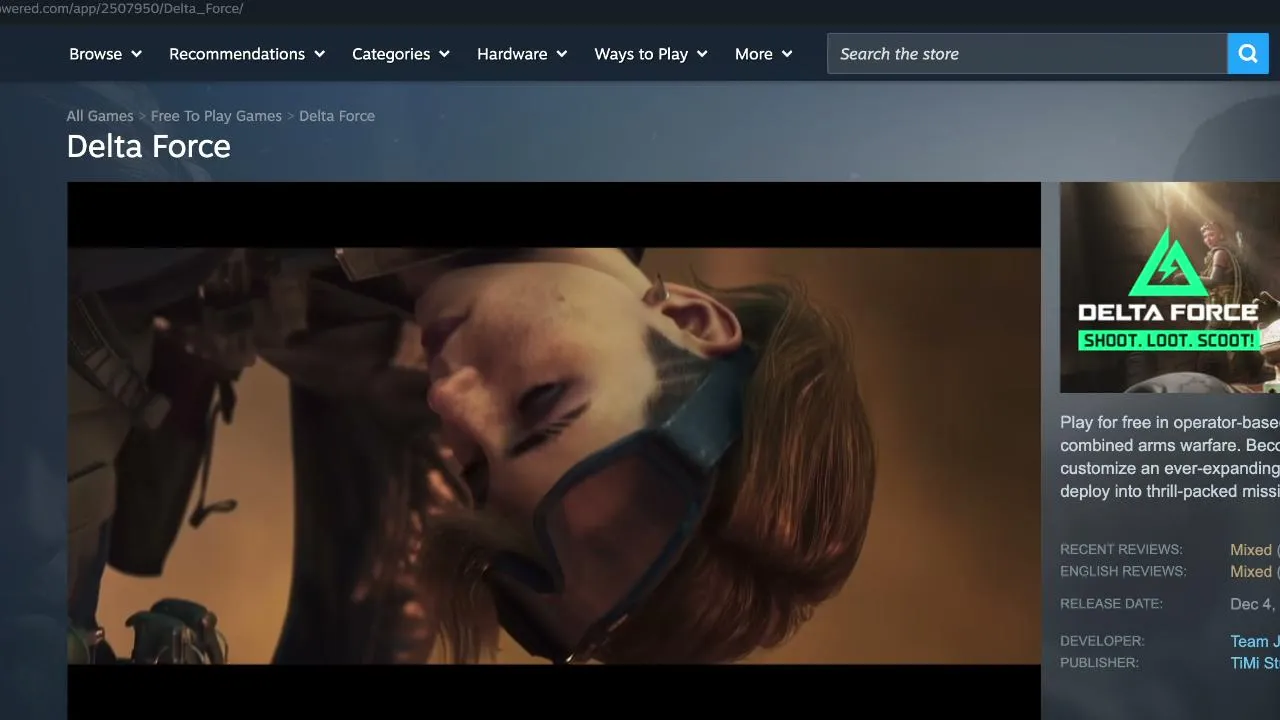
Task: Open the developer link starting with Team
Action: click(1255, 641)
